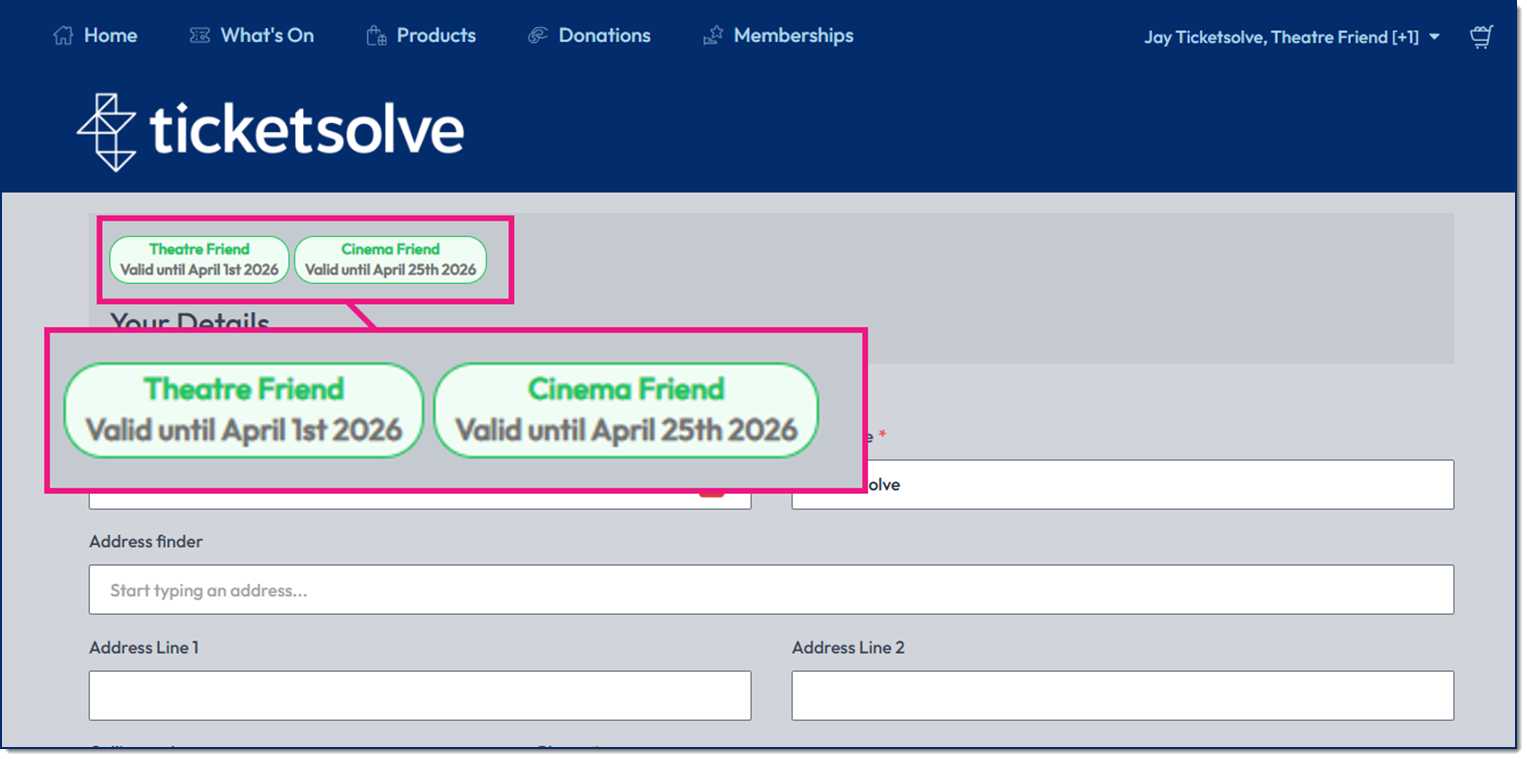Image resolution: width=1527 pixels, height=759 pixels.
Task: Click the small Theatre Friend membership badge
Action: pos(199,259)
